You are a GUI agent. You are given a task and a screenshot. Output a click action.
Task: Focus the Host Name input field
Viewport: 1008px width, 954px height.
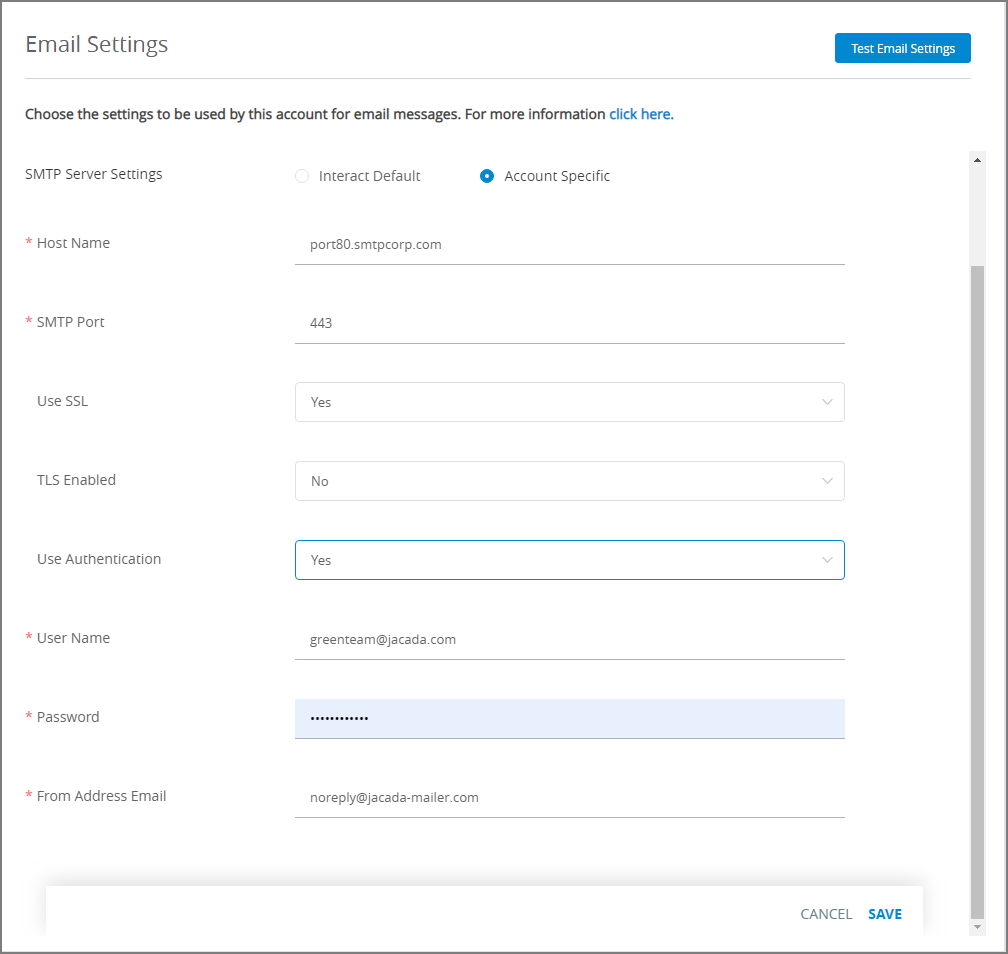pyautogui.click(x=570, y=245)
